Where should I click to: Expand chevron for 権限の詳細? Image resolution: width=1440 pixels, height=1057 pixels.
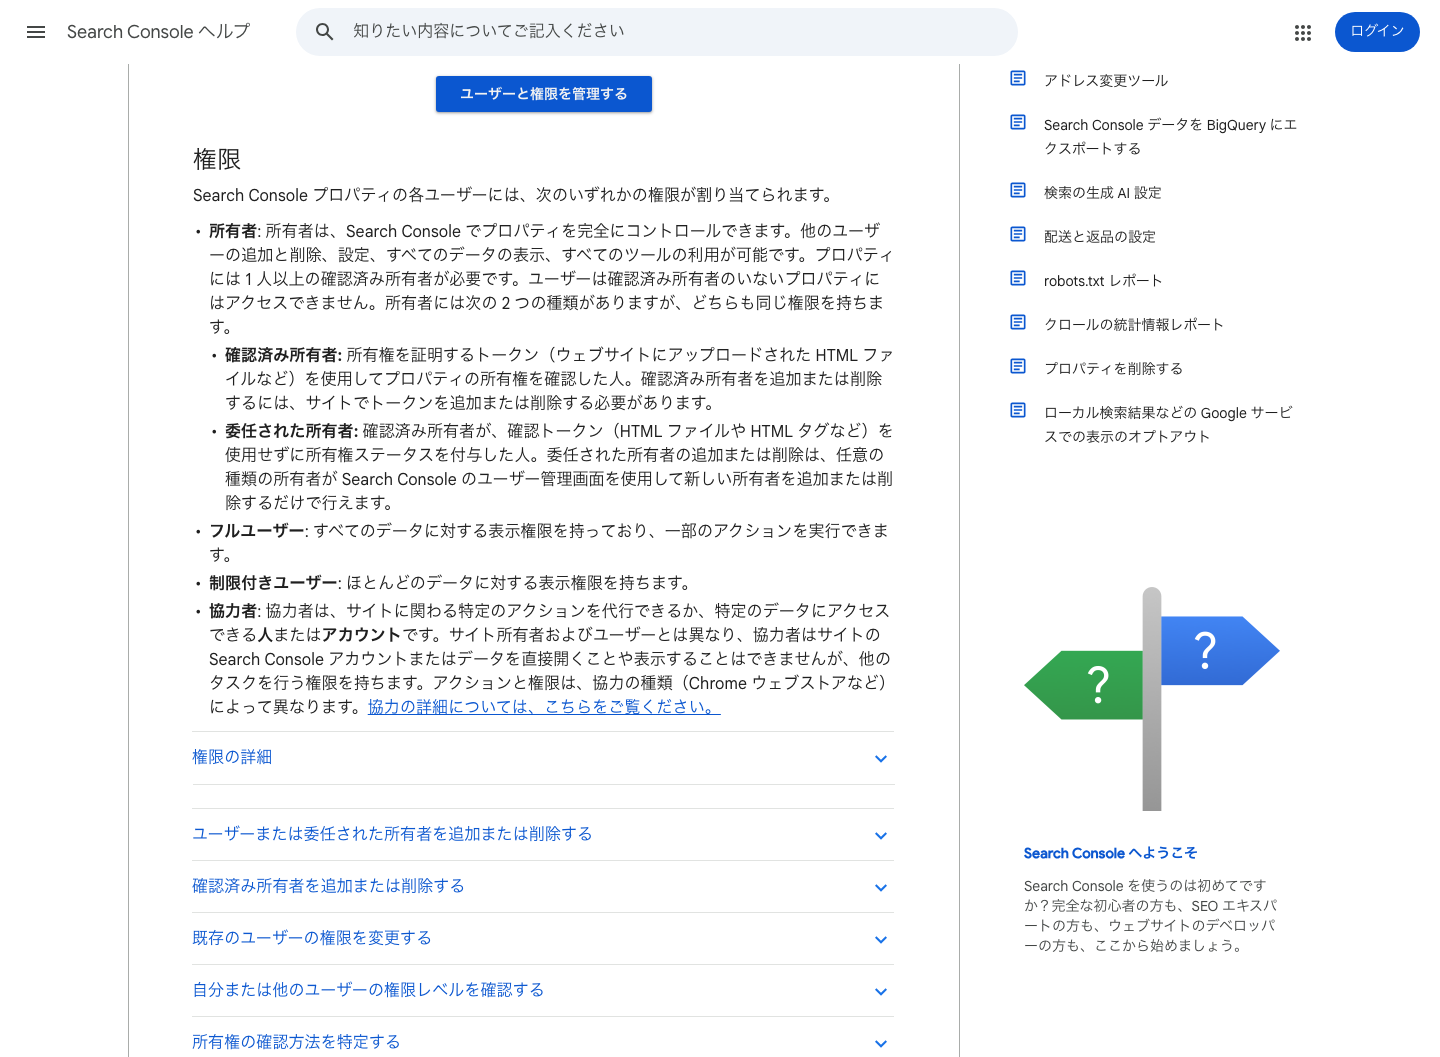(881, 759)
